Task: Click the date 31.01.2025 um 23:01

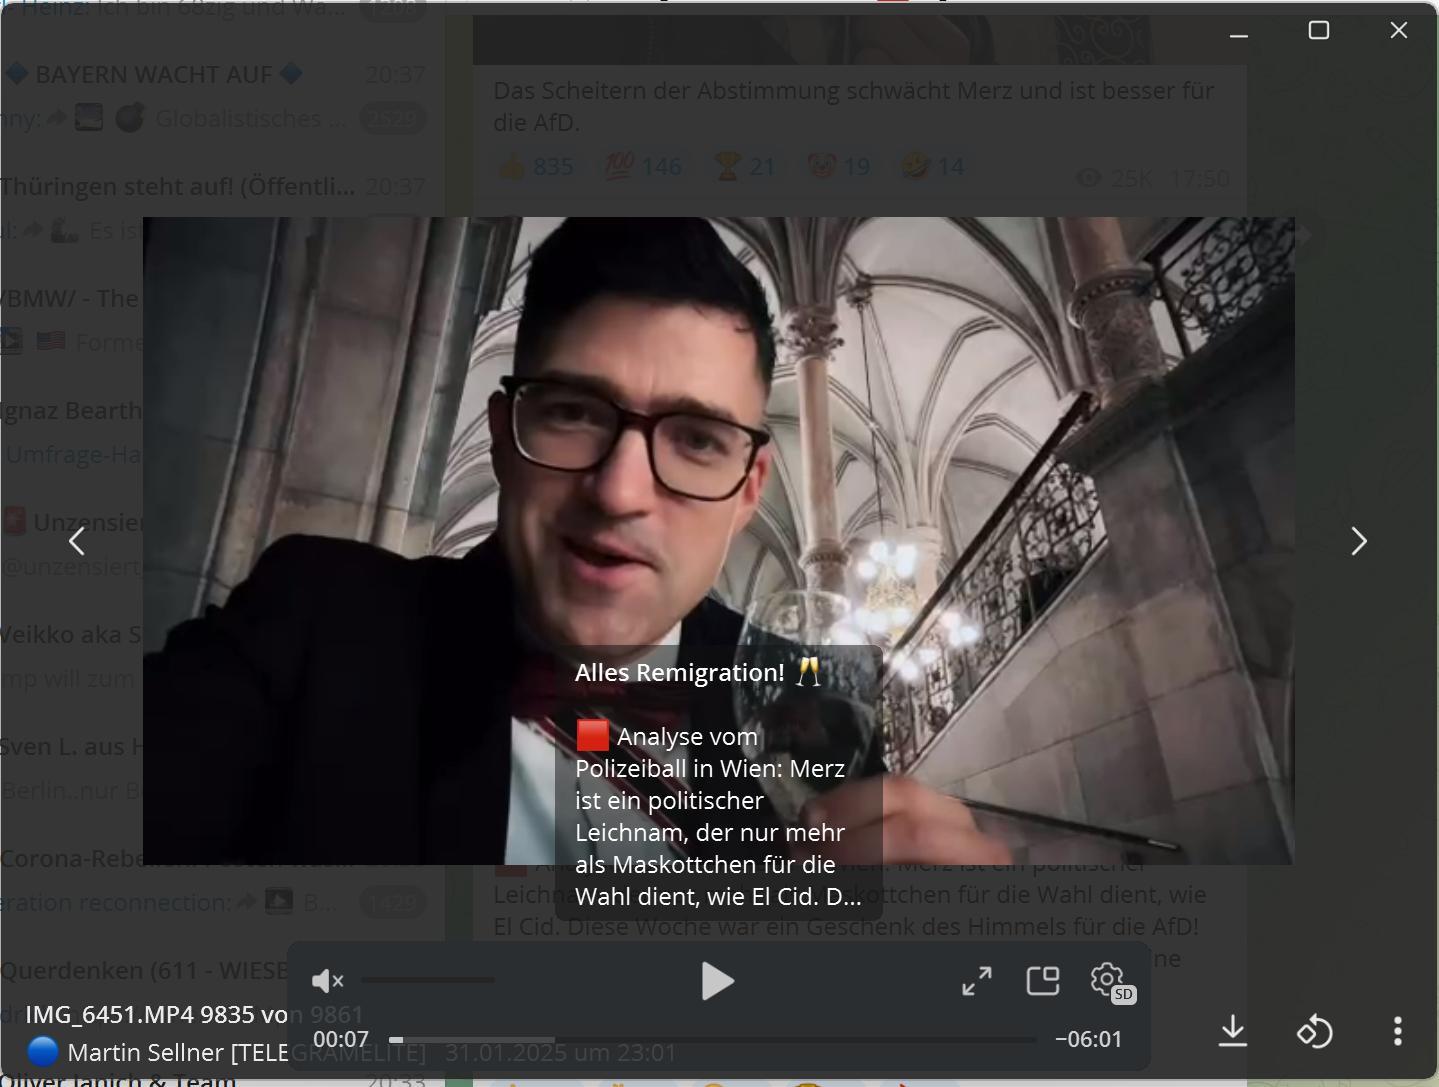Action: click(561, 1052)
